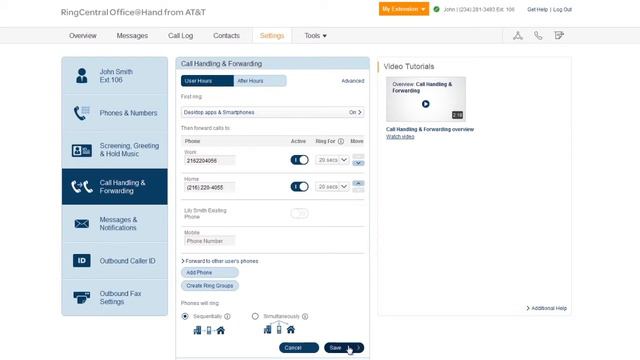Click the Watch video link

(400, 137)
